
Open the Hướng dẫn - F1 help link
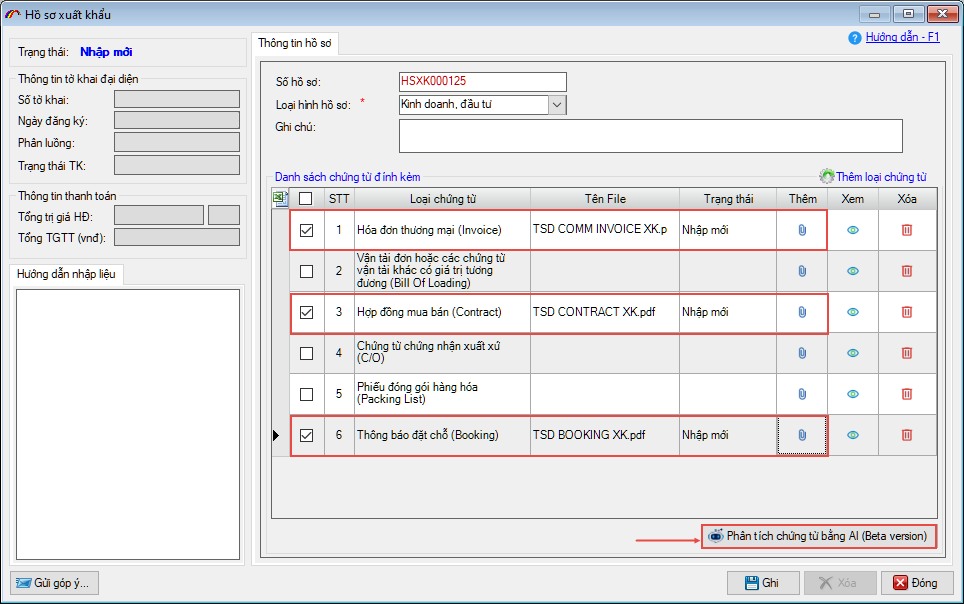click(x=902, y=37)
